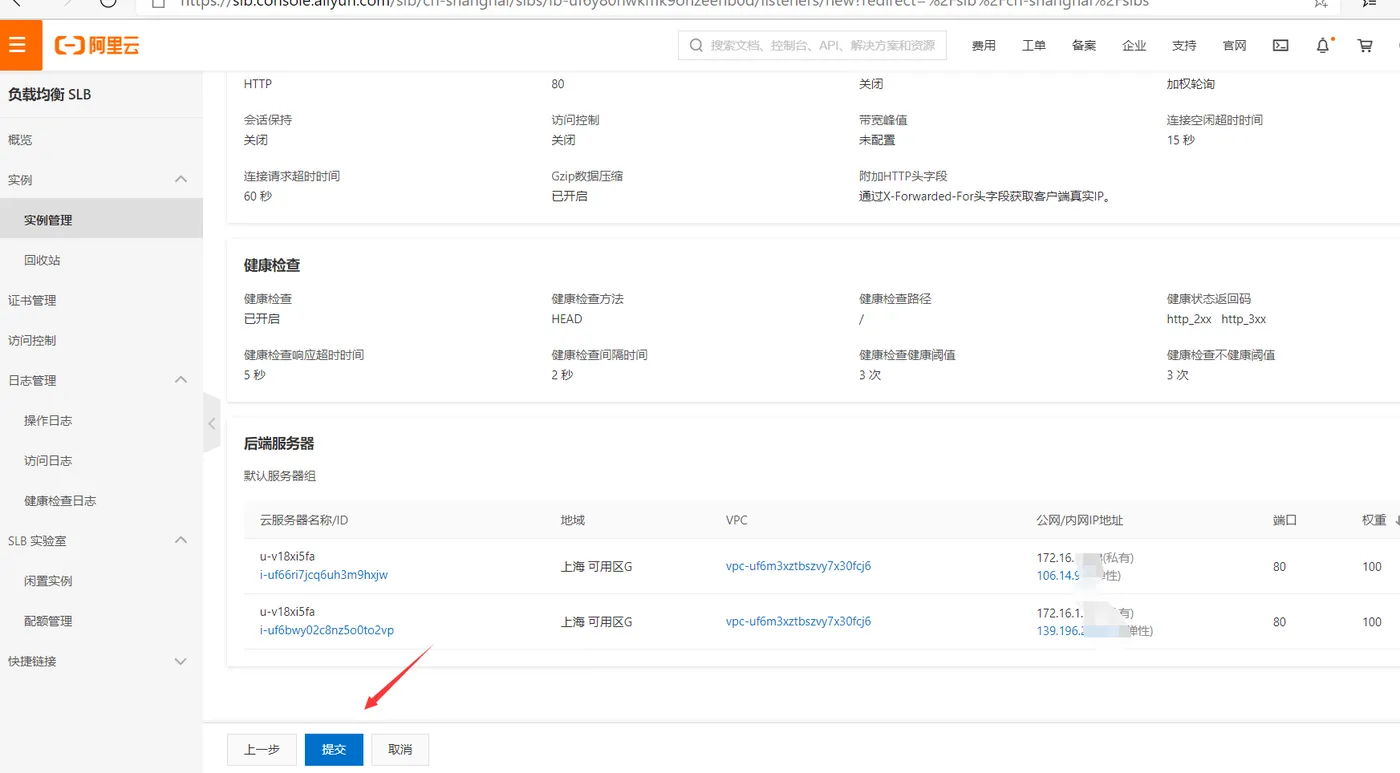Open the Cloud Shell terminal icon
The image size is (1400, 773).
click(1280, 45)
